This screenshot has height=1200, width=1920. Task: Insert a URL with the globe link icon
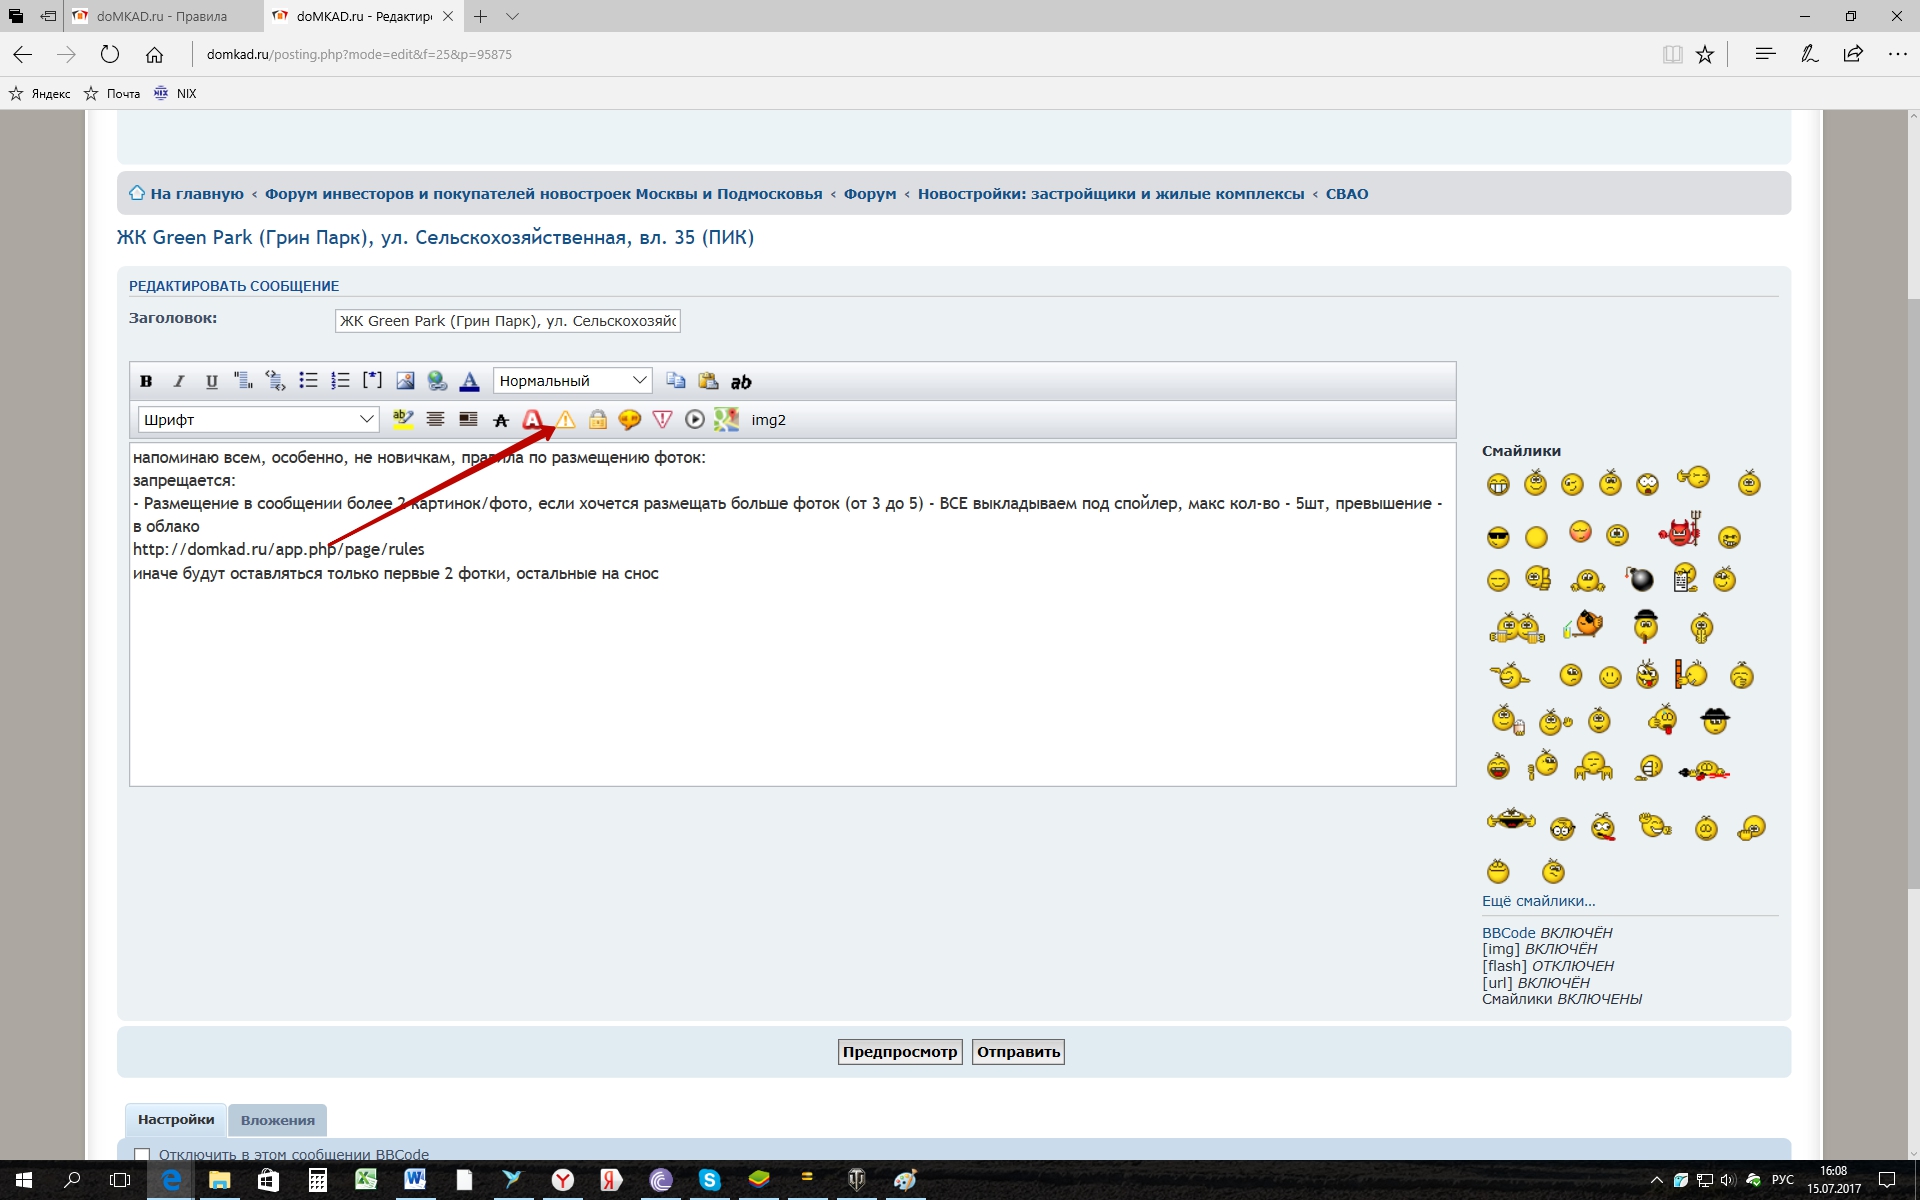pyautogui.click(x=437, y=381)
